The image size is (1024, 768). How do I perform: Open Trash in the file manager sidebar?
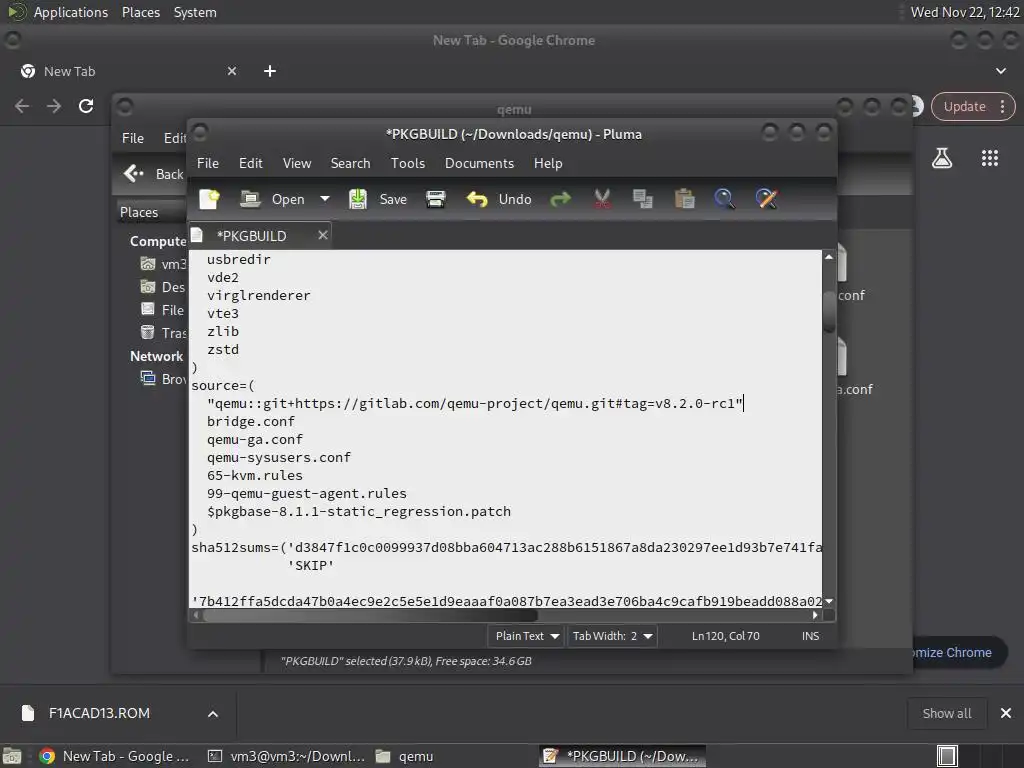164,333
